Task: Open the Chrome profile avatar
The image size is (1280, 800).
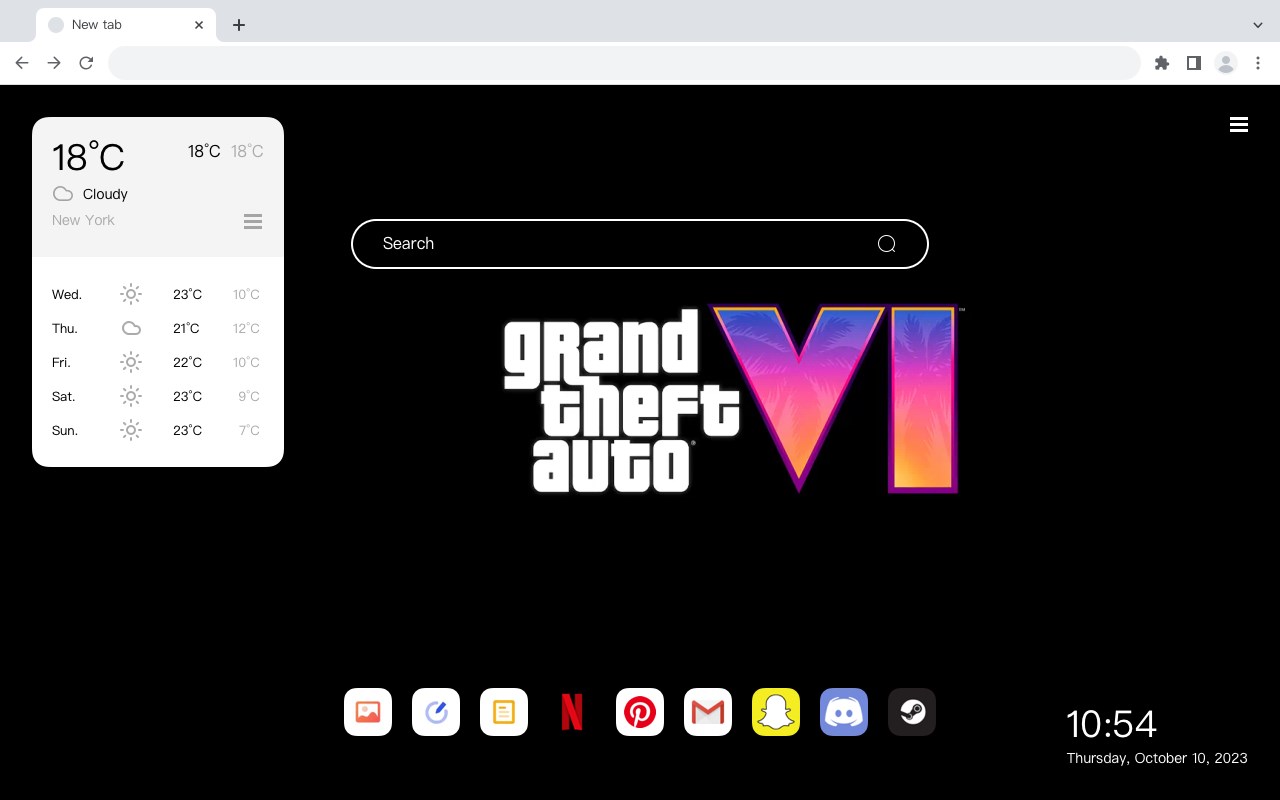Action: pos(1226,63)
